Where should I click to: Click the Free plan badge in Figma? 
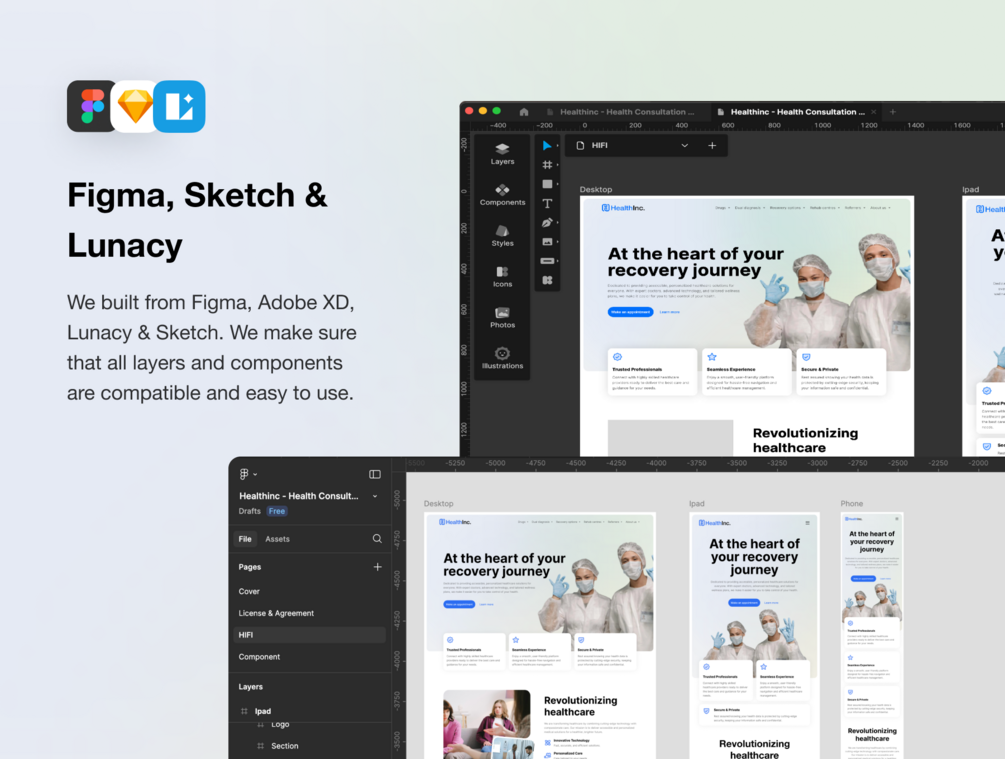[x=277, y=512]
